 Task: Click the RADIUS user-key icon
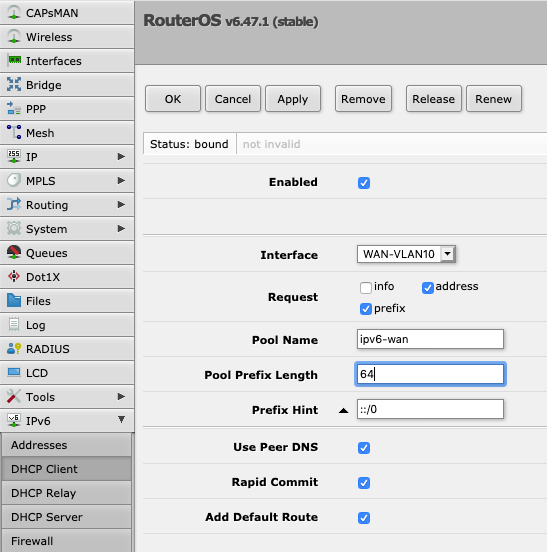[x=14, y=349]
